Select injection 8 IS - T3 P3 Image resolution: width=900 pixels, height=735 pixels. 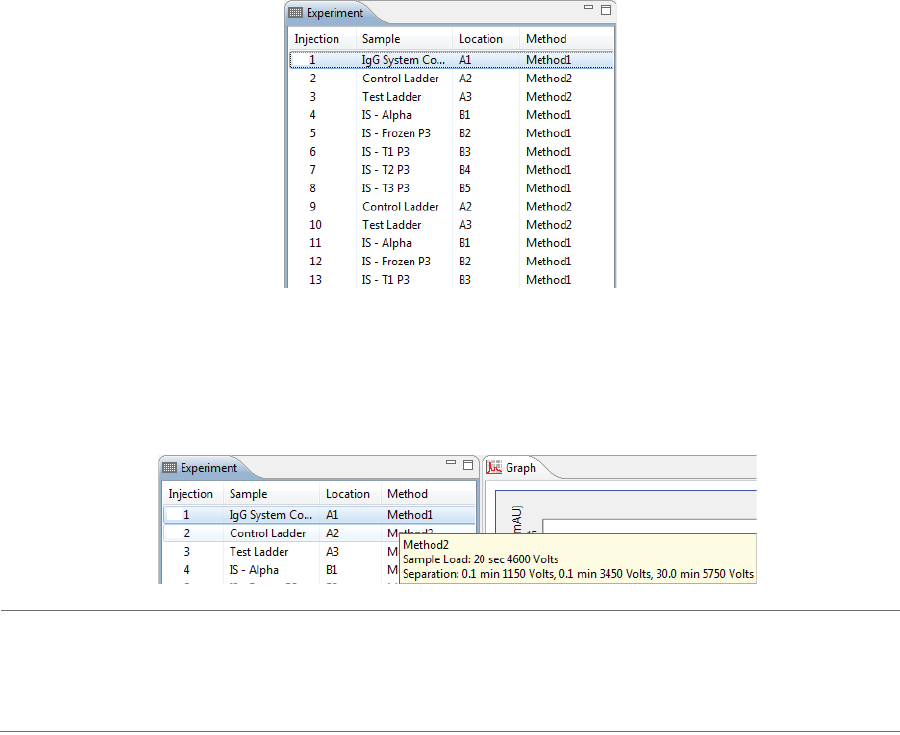pyautogui.click(x=451, y=188)
